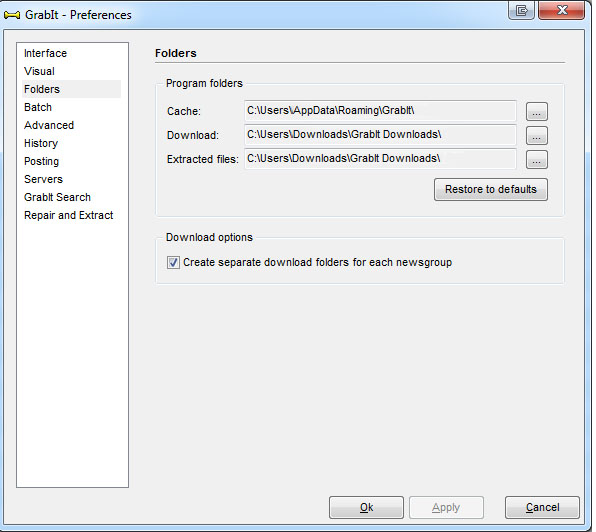Go to Batch preferences

pyautogui.click(x=38, y=107)
